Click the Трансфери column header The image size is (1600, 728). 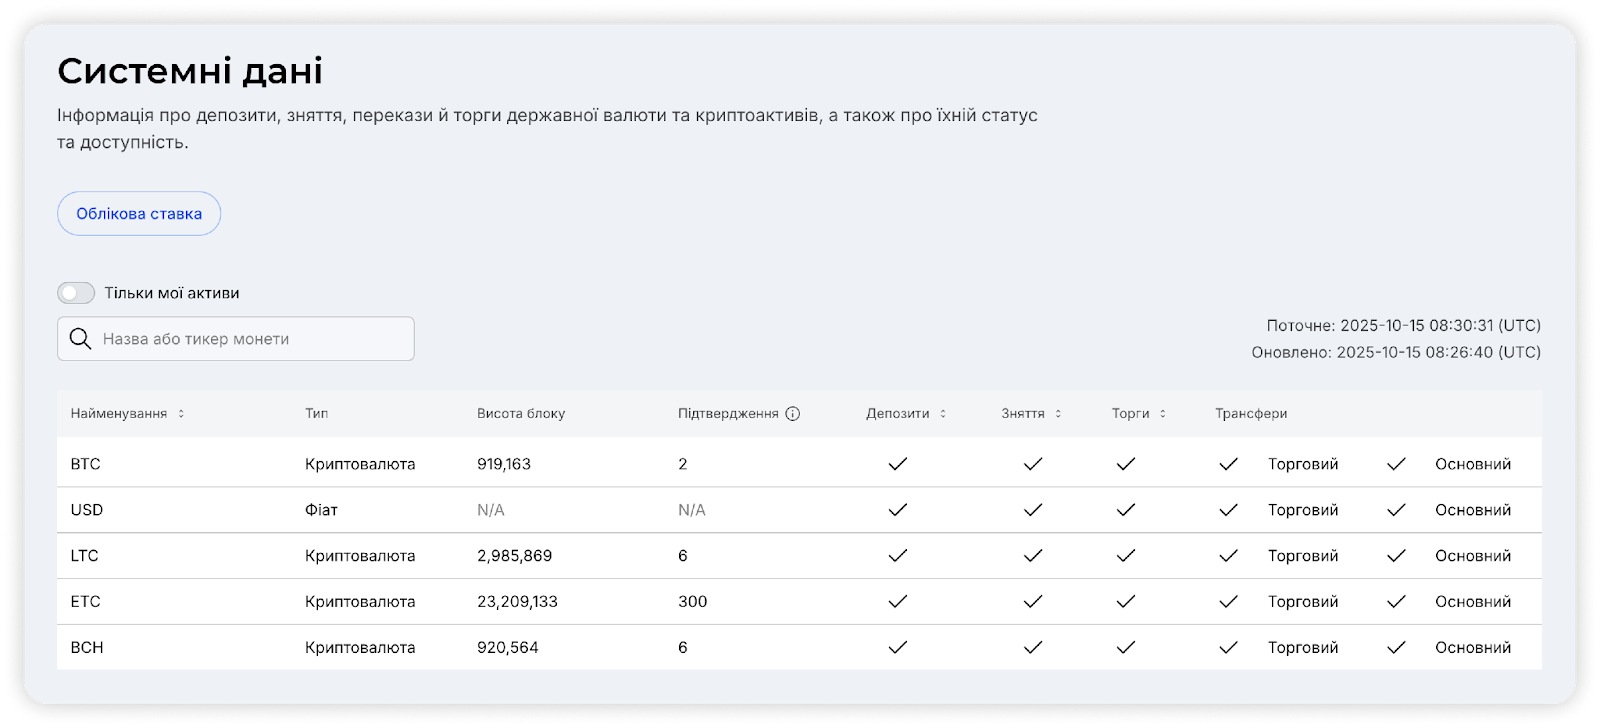[x=1251, y=414]
